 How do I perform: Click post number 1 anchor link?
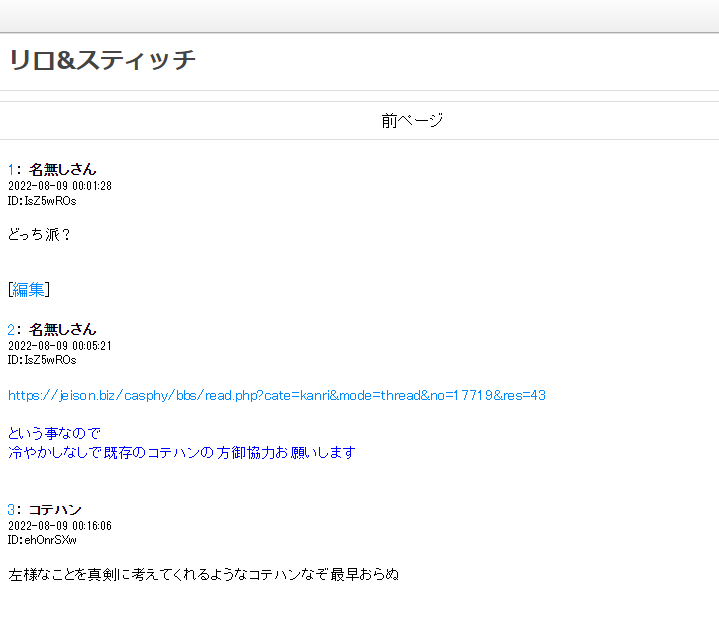click(x=12, y=170)
